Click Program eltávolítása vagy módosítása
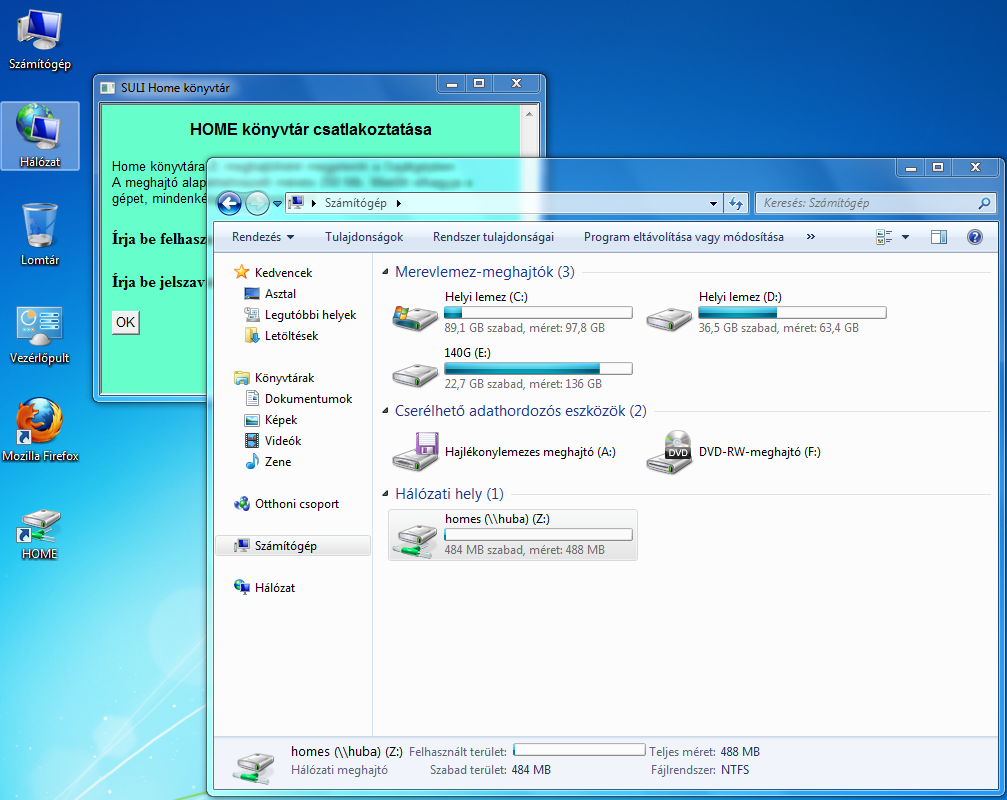This screenshot has height=800, width=1007. coord(683,237)
